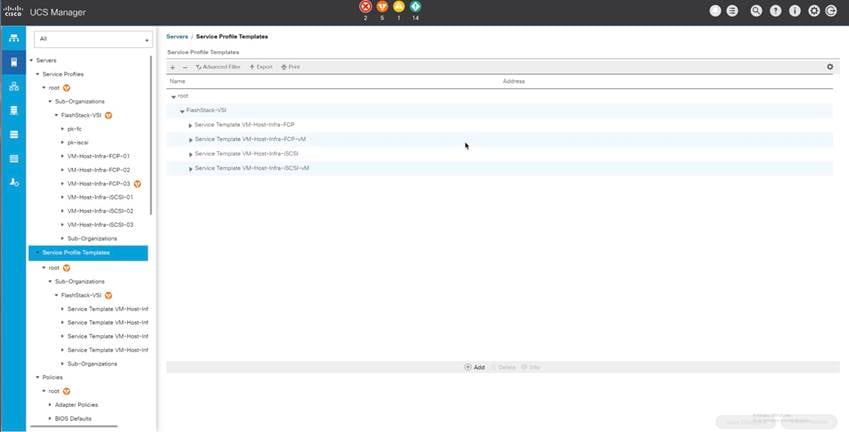
Task: Select pk-fc service profile
Action: pyautogui.click(x=74, y=129)
